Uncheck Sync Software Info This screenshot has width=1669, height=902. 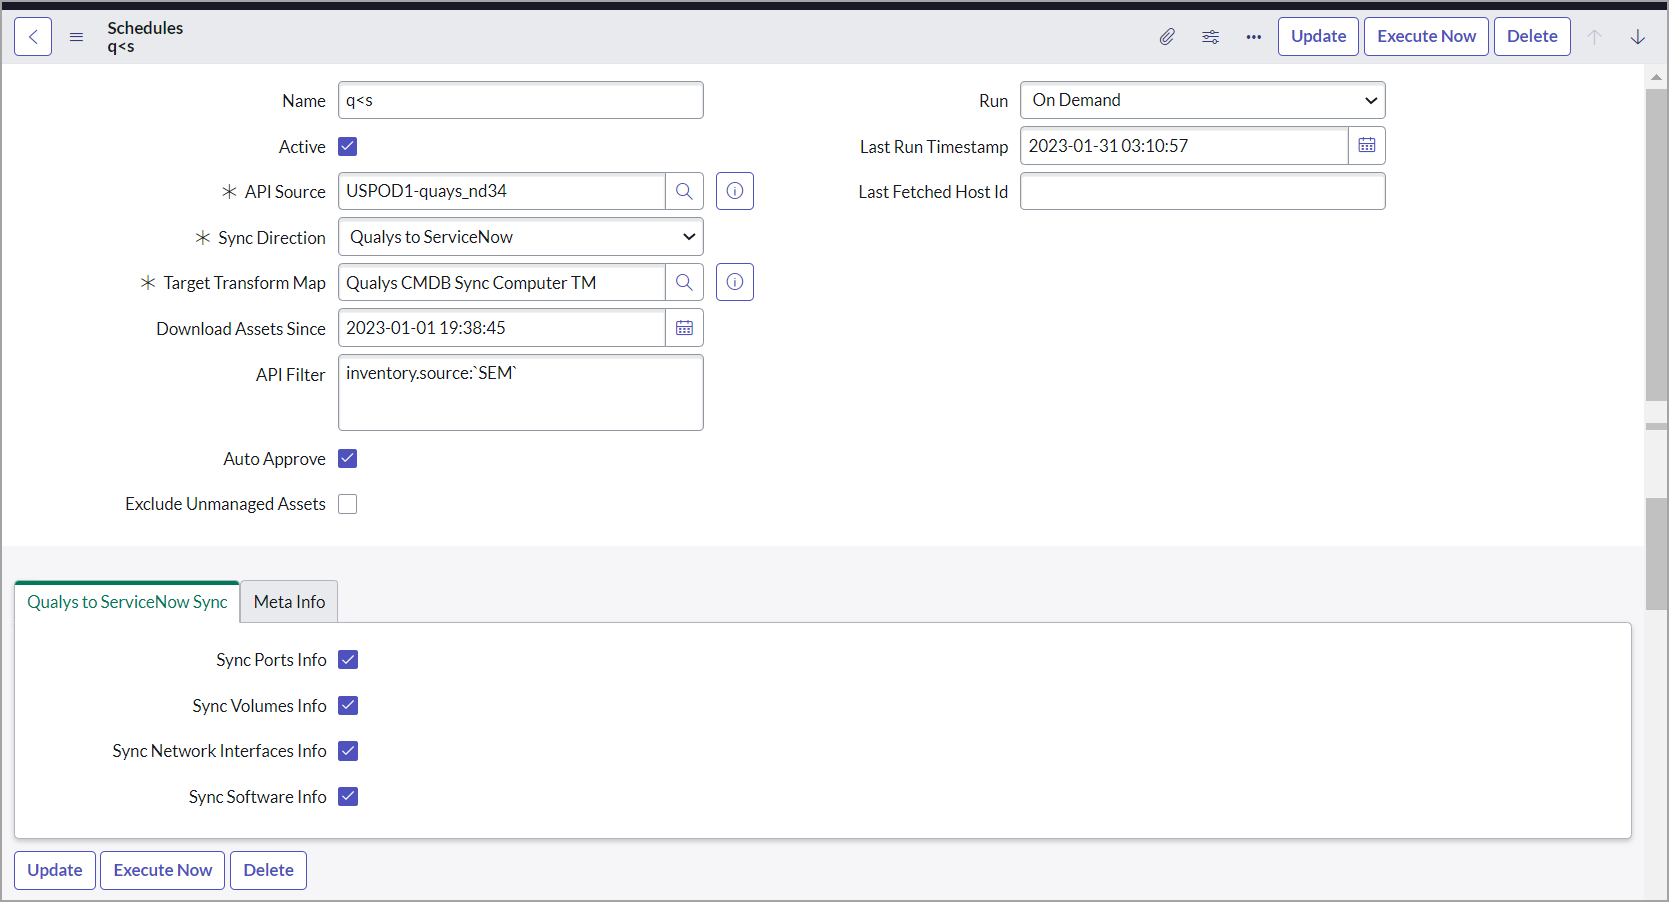[348, 797]
